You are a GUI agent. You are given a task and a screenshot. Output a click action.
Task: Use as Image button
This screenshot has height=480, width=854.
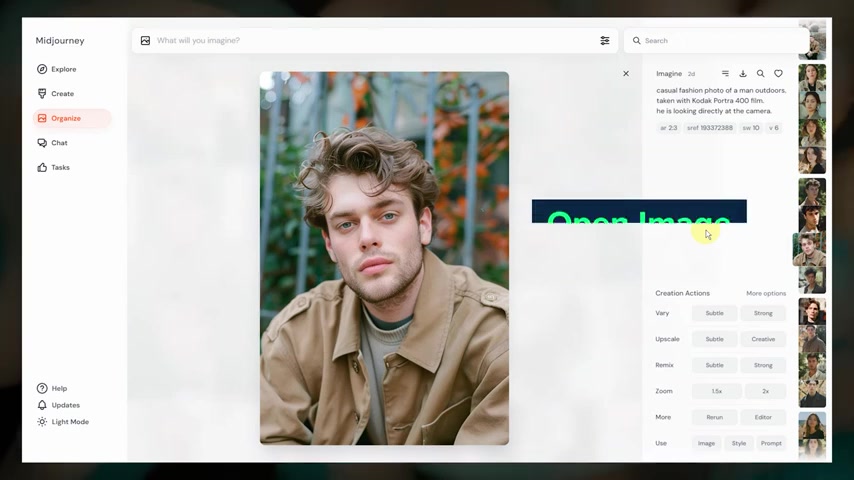pyautogui.click(x=706, y=443)
